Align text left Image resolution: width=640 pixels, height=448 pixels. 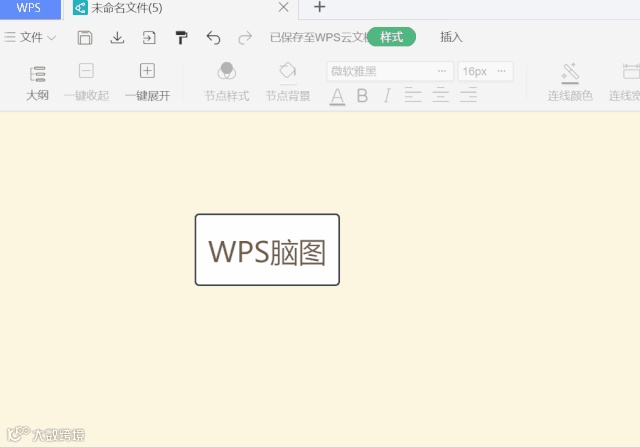[413, 96]
